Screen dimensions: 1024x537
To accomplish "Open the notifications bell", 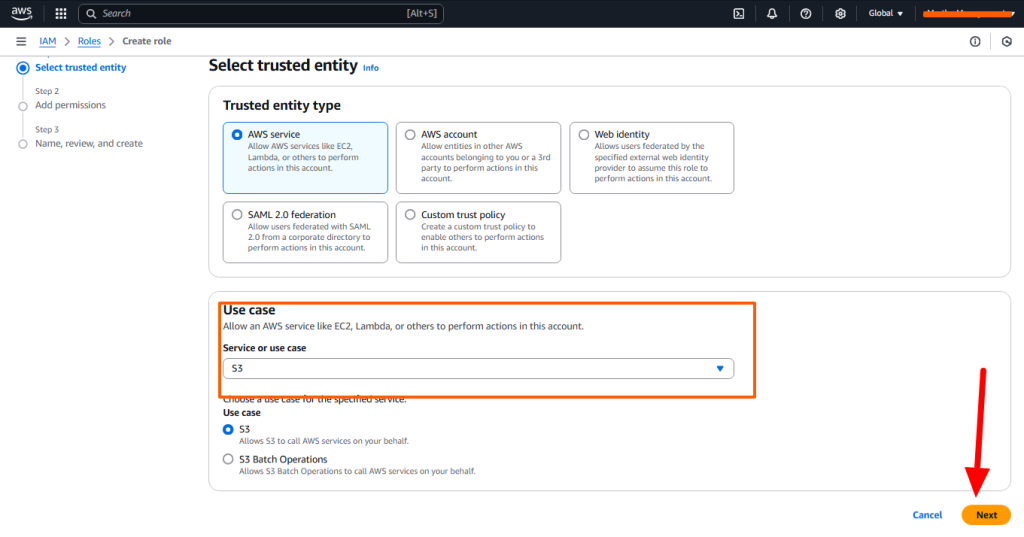I will pyautogui.click(x=772, y=13).
